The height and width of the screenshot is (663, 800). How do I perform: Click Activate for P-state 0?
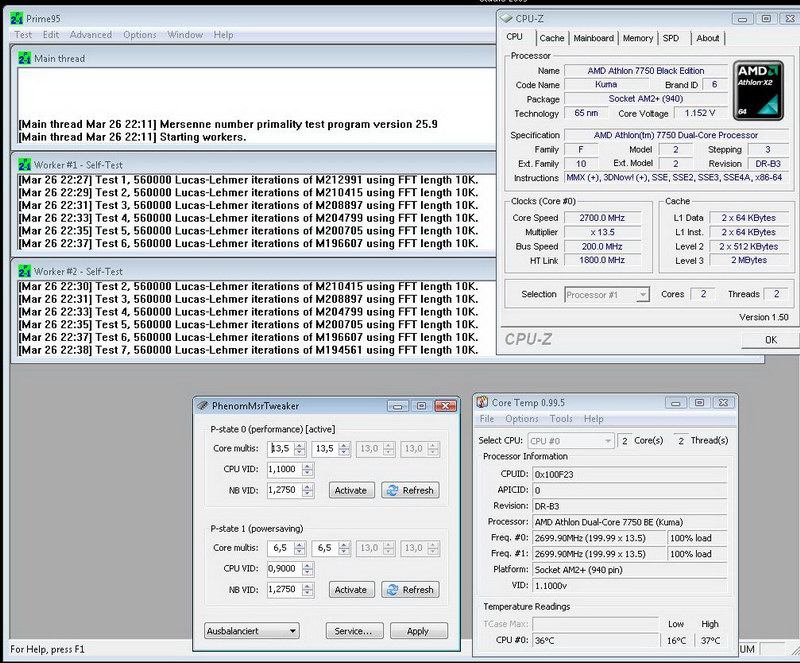[x=351, y=490]
